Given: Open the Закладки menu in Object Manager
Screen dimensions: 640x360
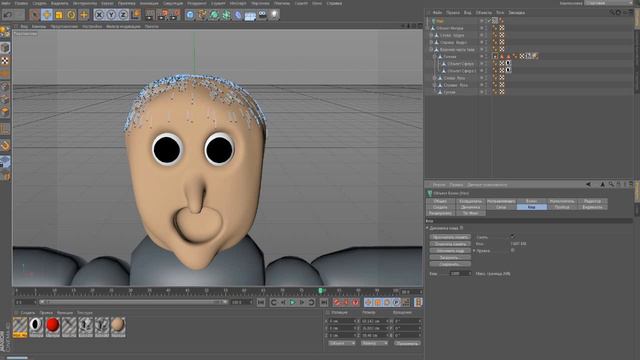Looking at the screenshot, I should (x=517, y=13).
